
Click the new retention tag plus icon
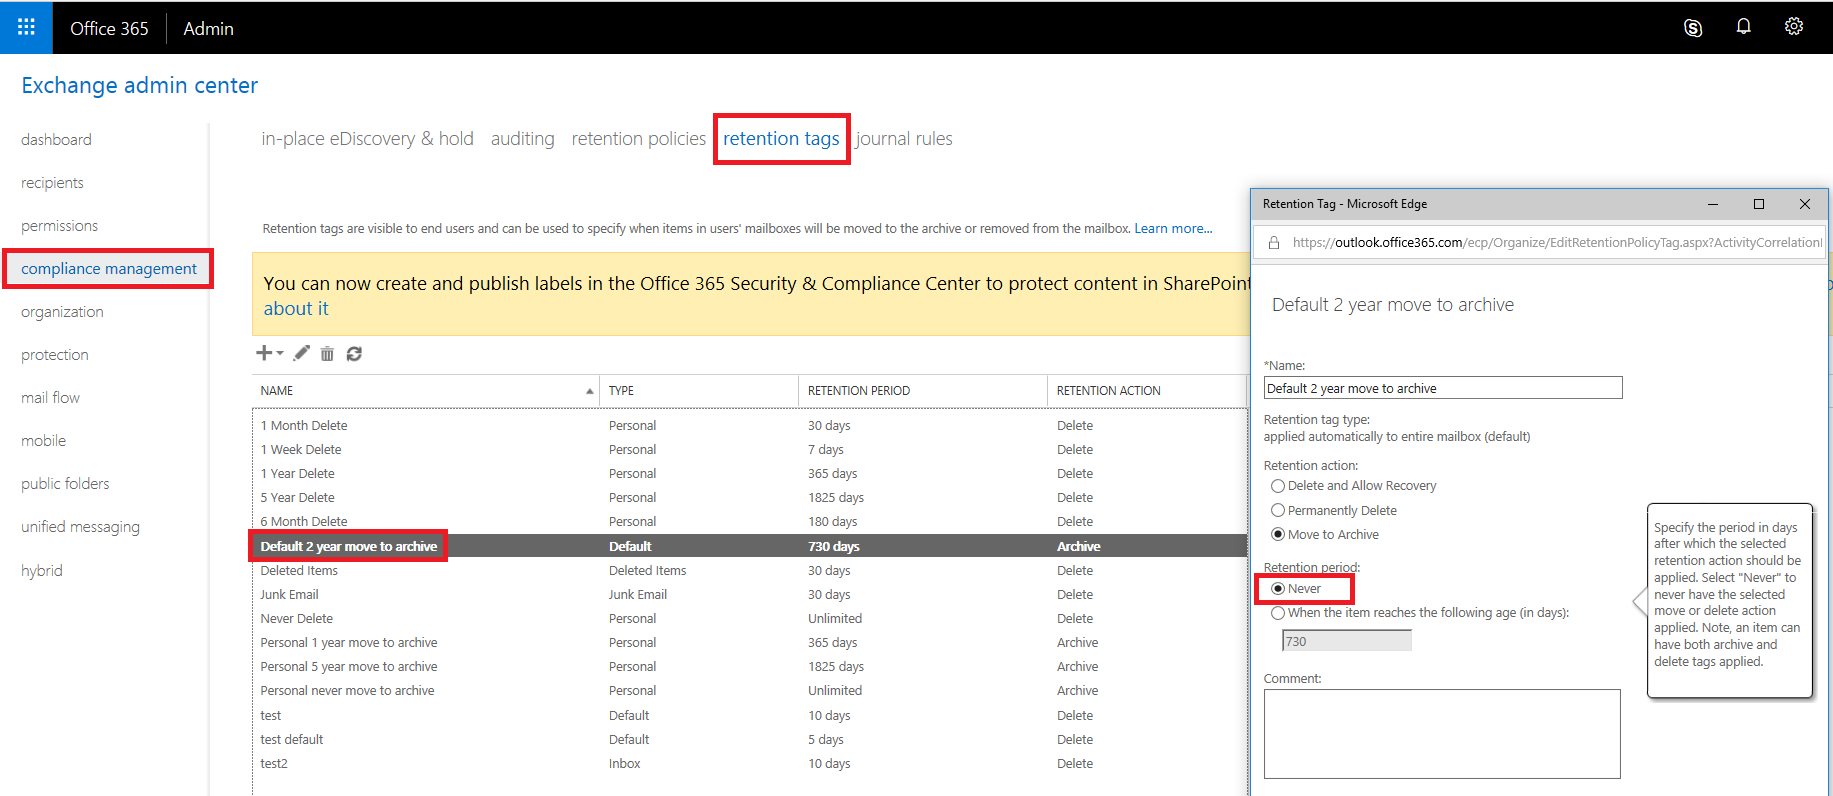pos(264,353)
